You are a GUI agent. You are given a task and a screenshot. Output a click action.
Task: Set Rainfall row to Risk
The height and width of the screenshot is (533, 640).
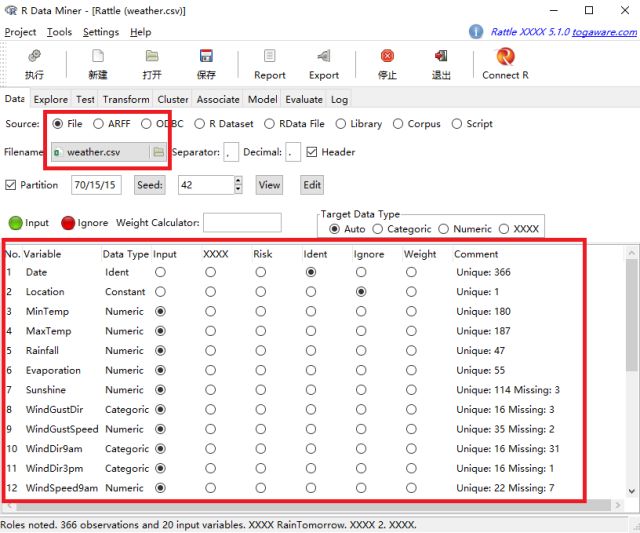pos(261,351)
